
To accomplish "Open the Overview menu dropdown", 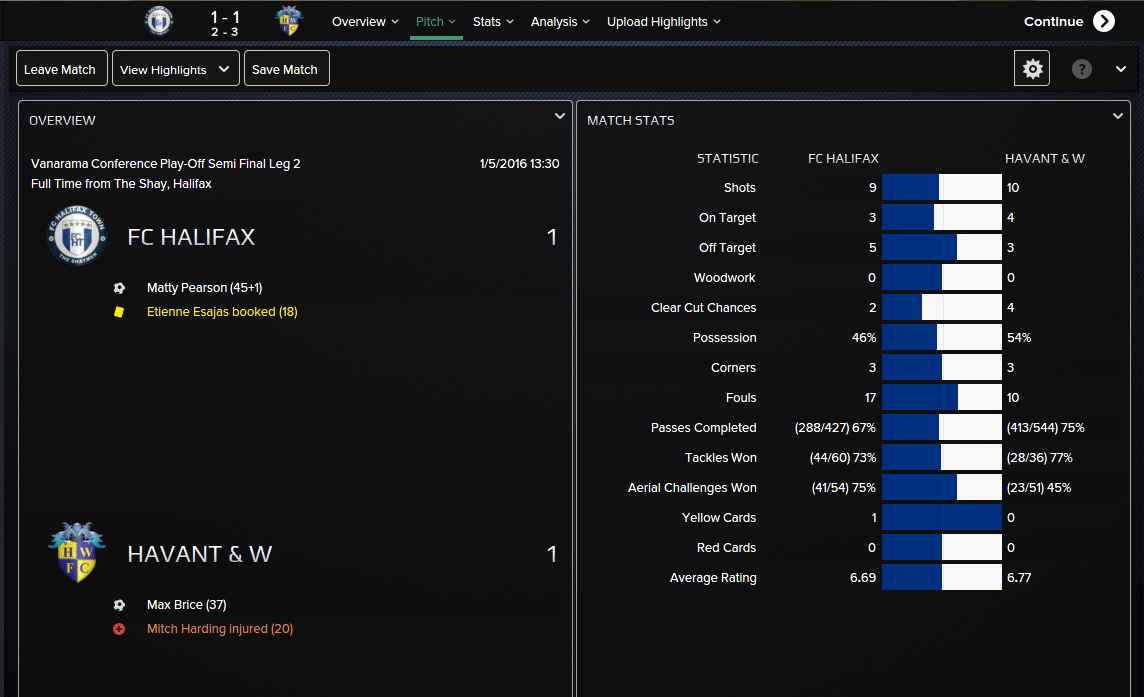I will (x=365, y=22).
